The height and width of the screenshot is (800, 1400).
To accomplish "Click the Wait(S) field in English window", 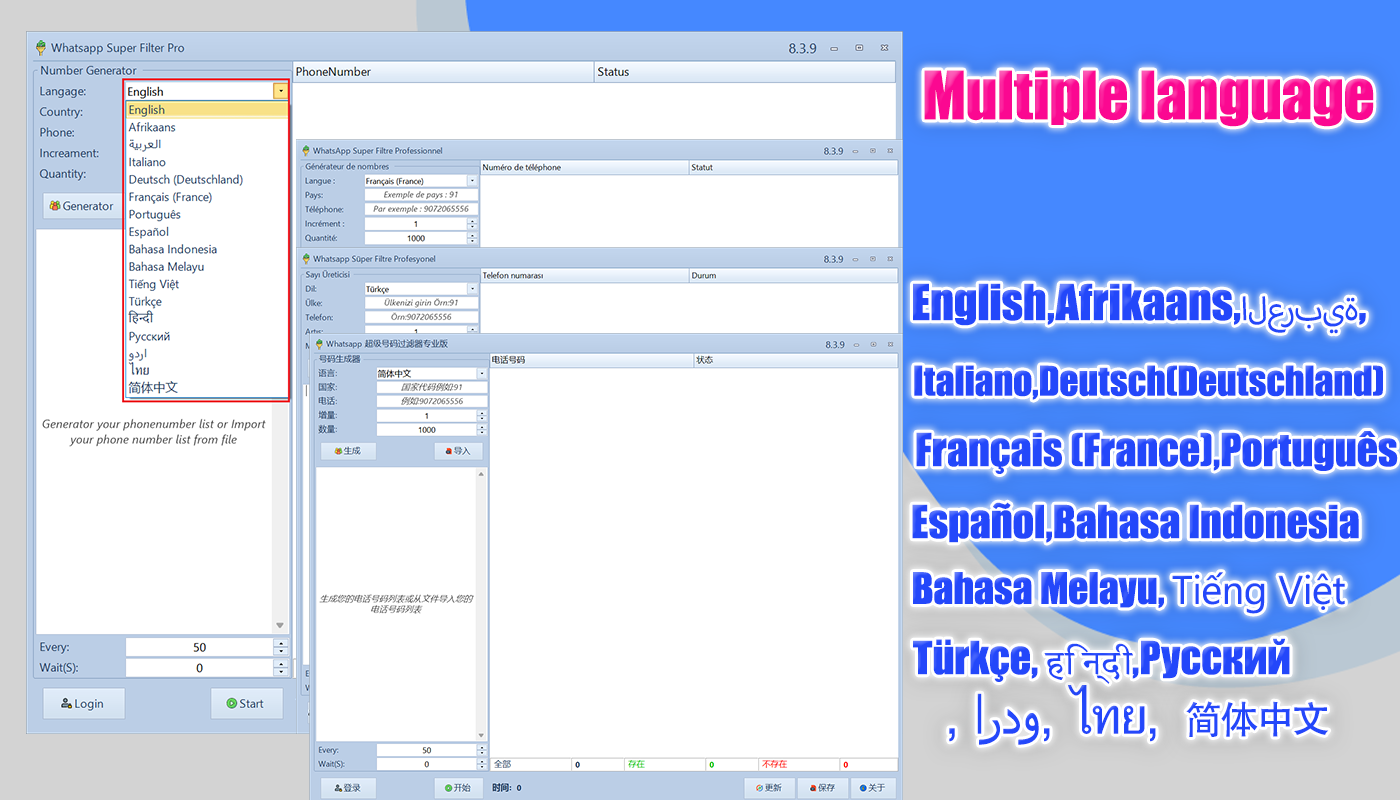I will [x=199, y=668].
